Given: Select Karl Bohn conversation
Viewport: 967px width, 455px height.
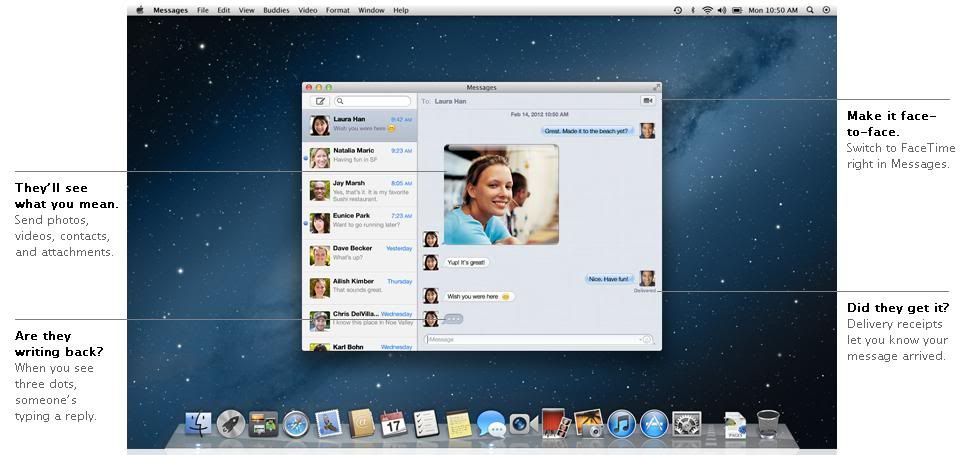Looking at the screenshot, I should point(360,345).
